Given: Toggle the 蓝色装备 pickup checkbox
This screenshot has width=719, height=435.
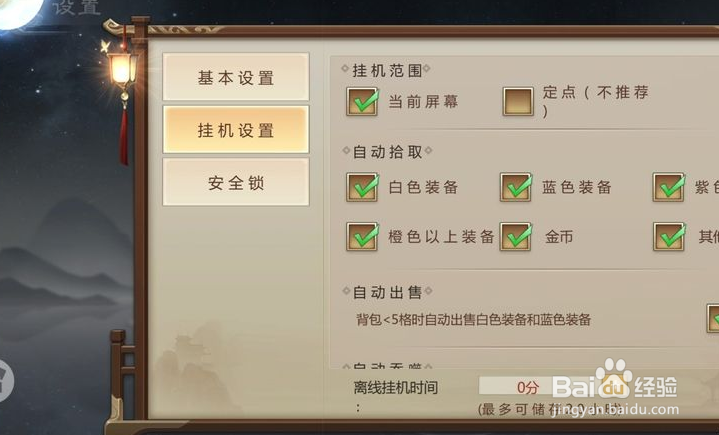Looking at the screenshot, I should (x=515, y=187).
